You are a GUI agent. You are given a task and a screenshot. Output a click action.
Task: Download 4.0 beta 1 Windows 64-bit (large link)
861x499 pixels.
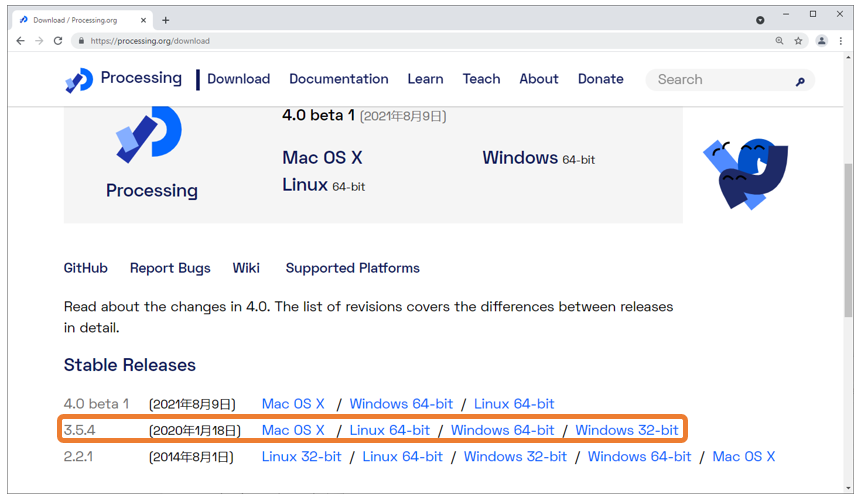pos(539,158)
